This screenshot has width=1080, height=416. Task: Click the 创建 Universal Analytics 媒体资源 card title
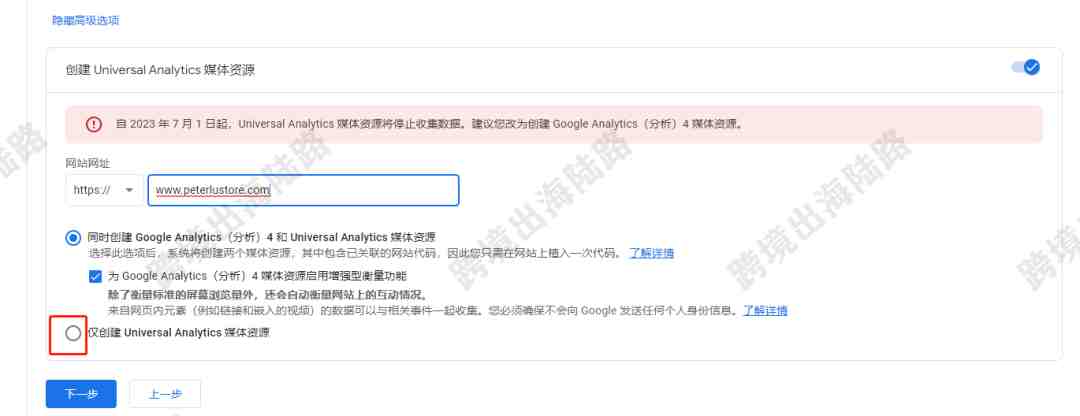pyautogui.click(x=160, y=70)
